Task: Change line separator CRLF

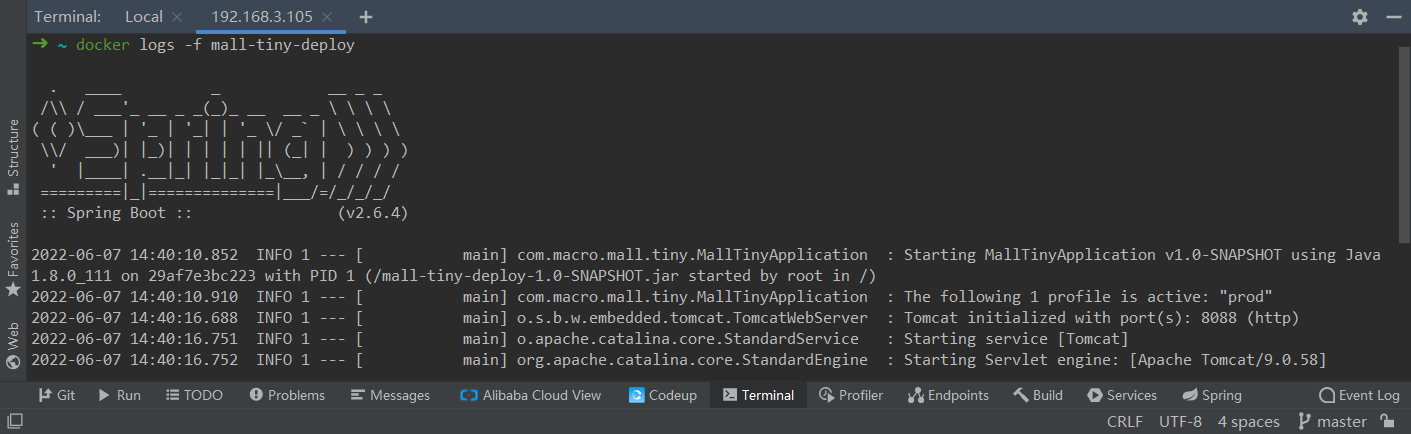Action: click(1125, 422)
